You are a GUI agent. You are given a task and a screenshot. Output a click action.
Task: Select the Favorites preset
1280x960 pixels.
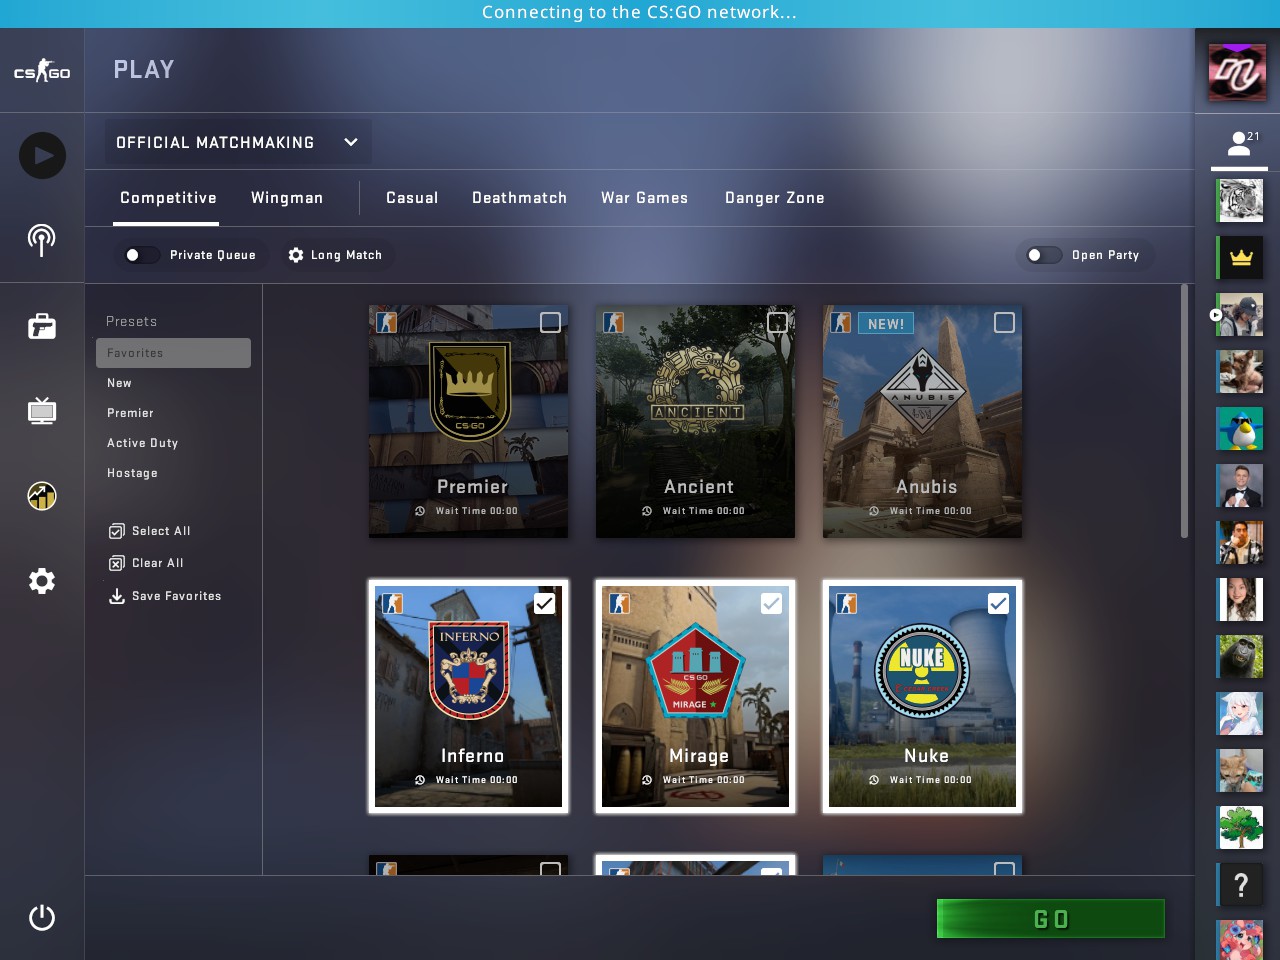coord(173,353)
